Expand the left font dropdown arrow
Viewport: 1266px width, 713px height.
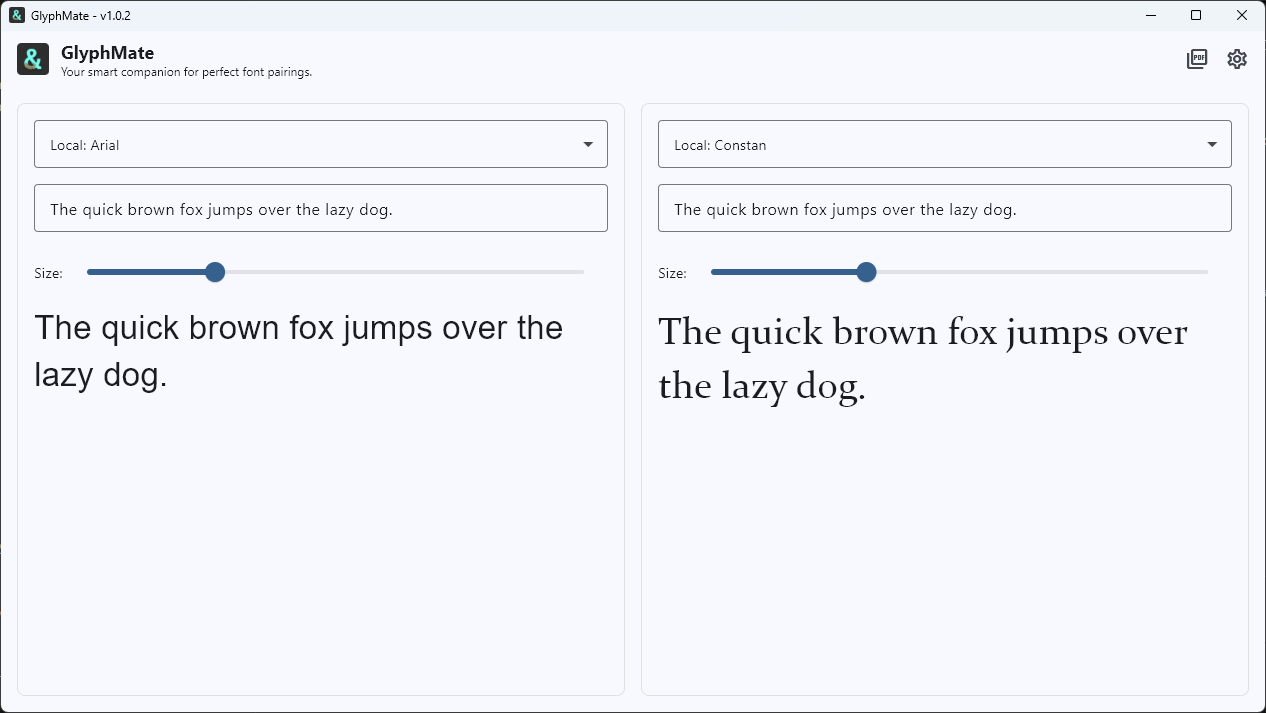(589, 145)
